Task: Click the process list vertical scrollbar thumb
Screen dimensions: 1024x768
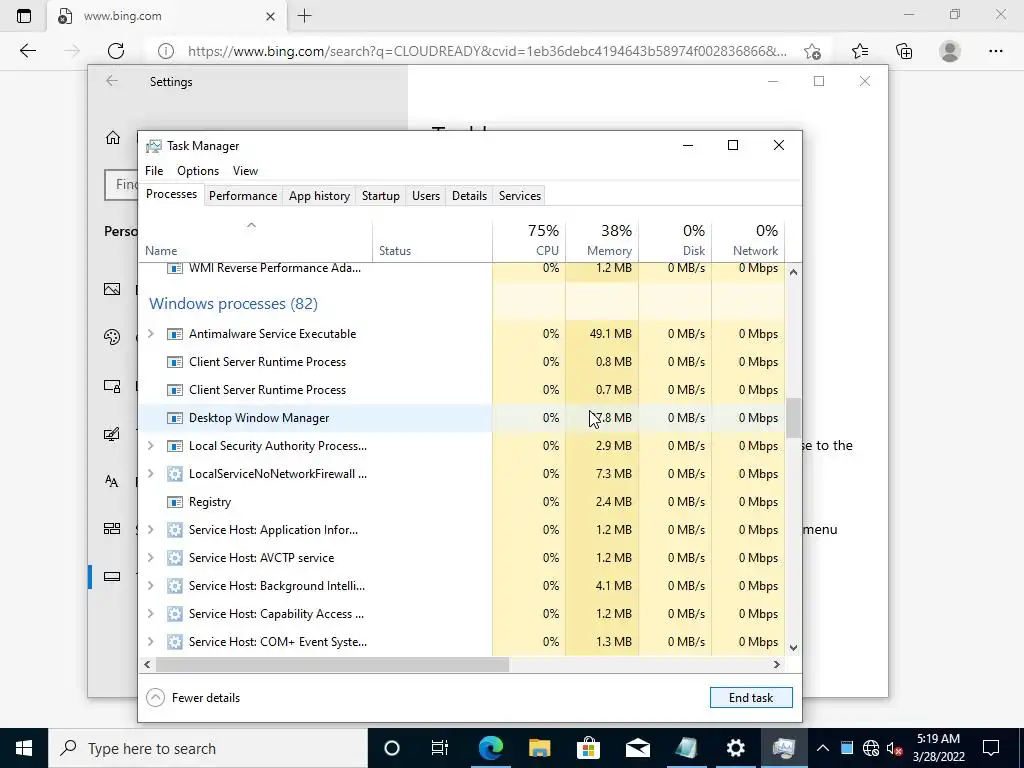Action: pyautogui.click(x=793, y=418)
